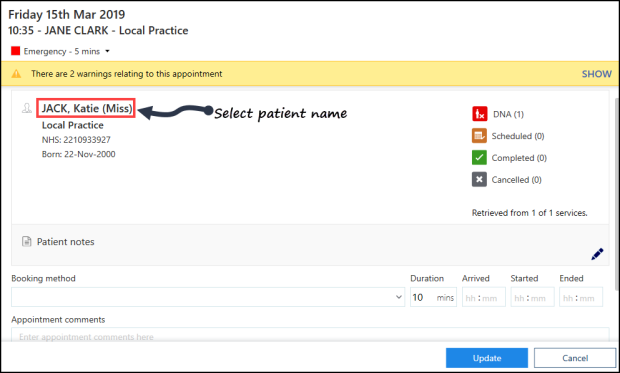Click the green Completed checkmark icon
Screen dimensions: 620x373
click(479, 157)
